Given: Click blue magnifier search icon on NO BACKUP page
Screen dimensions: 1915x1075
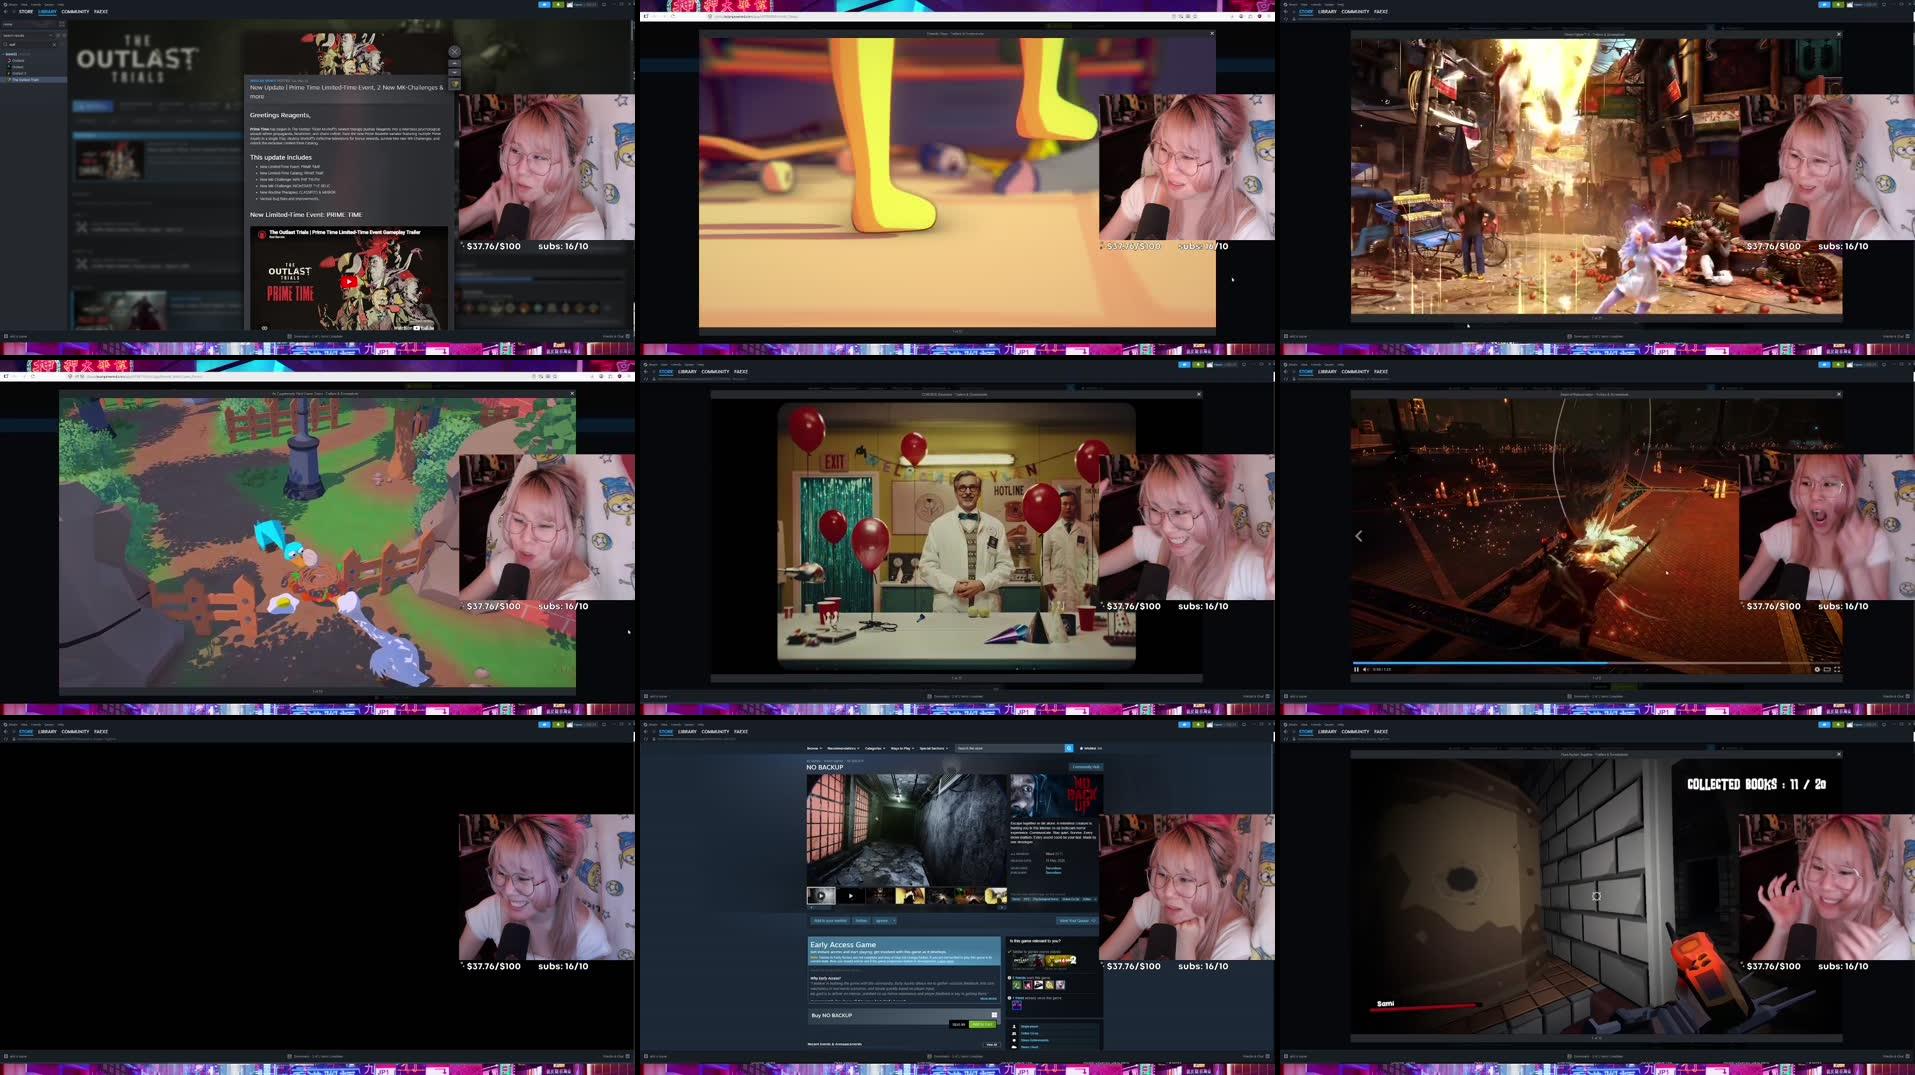Looking at the screenshot, I should tap(1069, 748).
